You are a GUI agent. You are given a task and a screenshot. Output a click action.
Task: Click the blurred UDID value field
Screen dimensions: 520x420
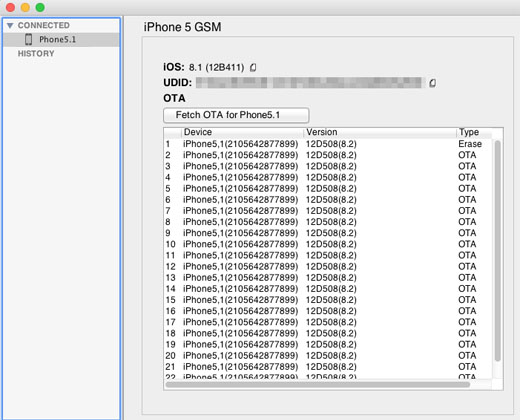[x=309, y=83]
